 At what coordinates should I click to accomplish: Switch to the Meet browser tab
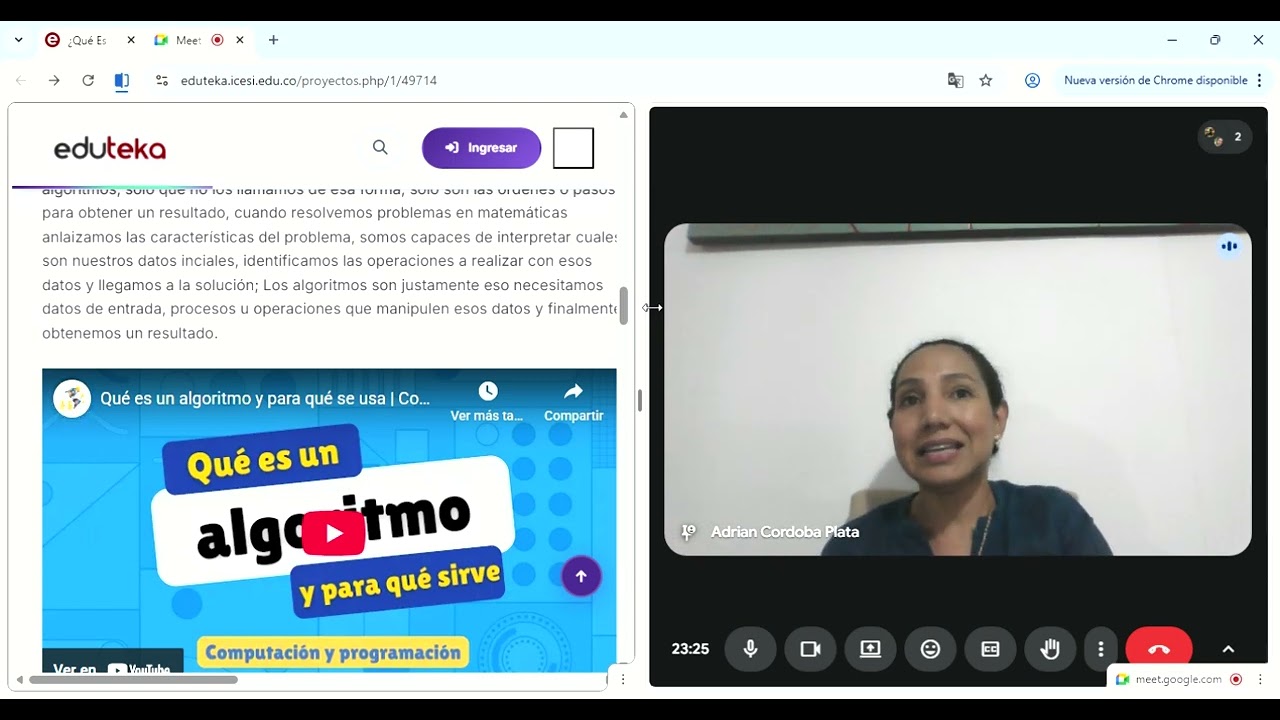point(189,40)
